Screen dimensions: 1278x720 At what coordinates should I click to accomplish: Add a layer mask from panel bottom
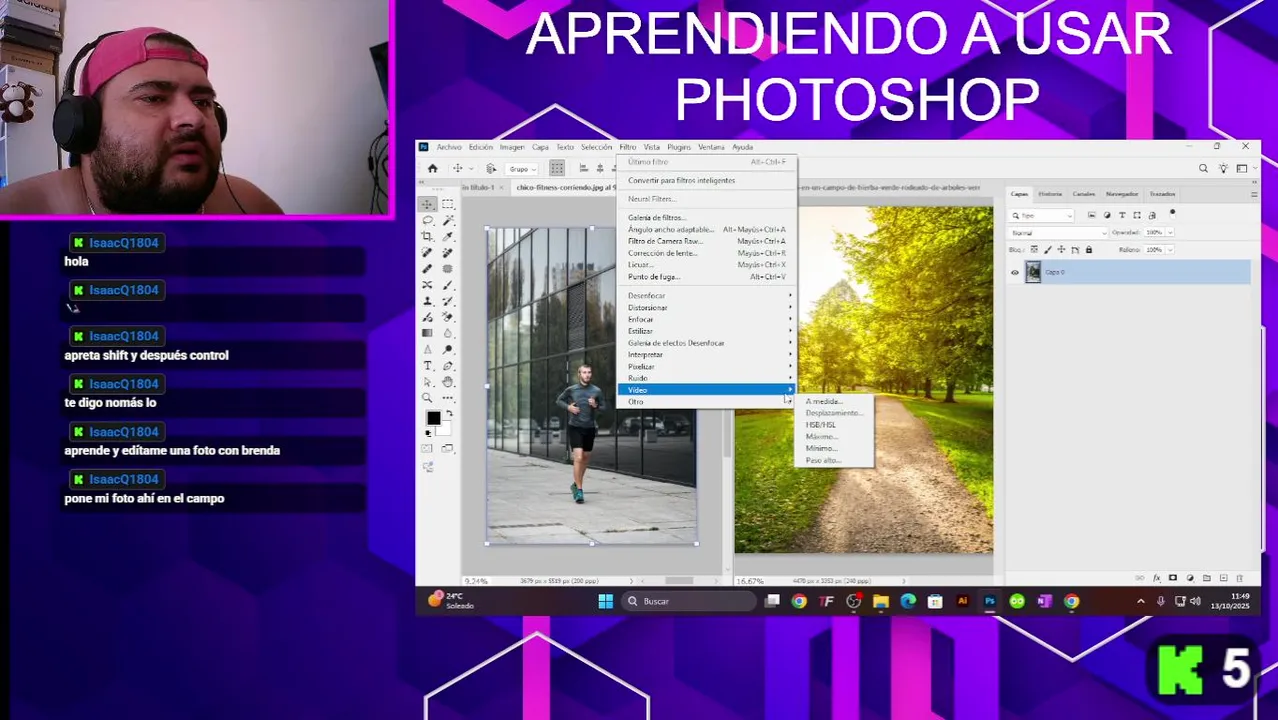coord(1173,578)
